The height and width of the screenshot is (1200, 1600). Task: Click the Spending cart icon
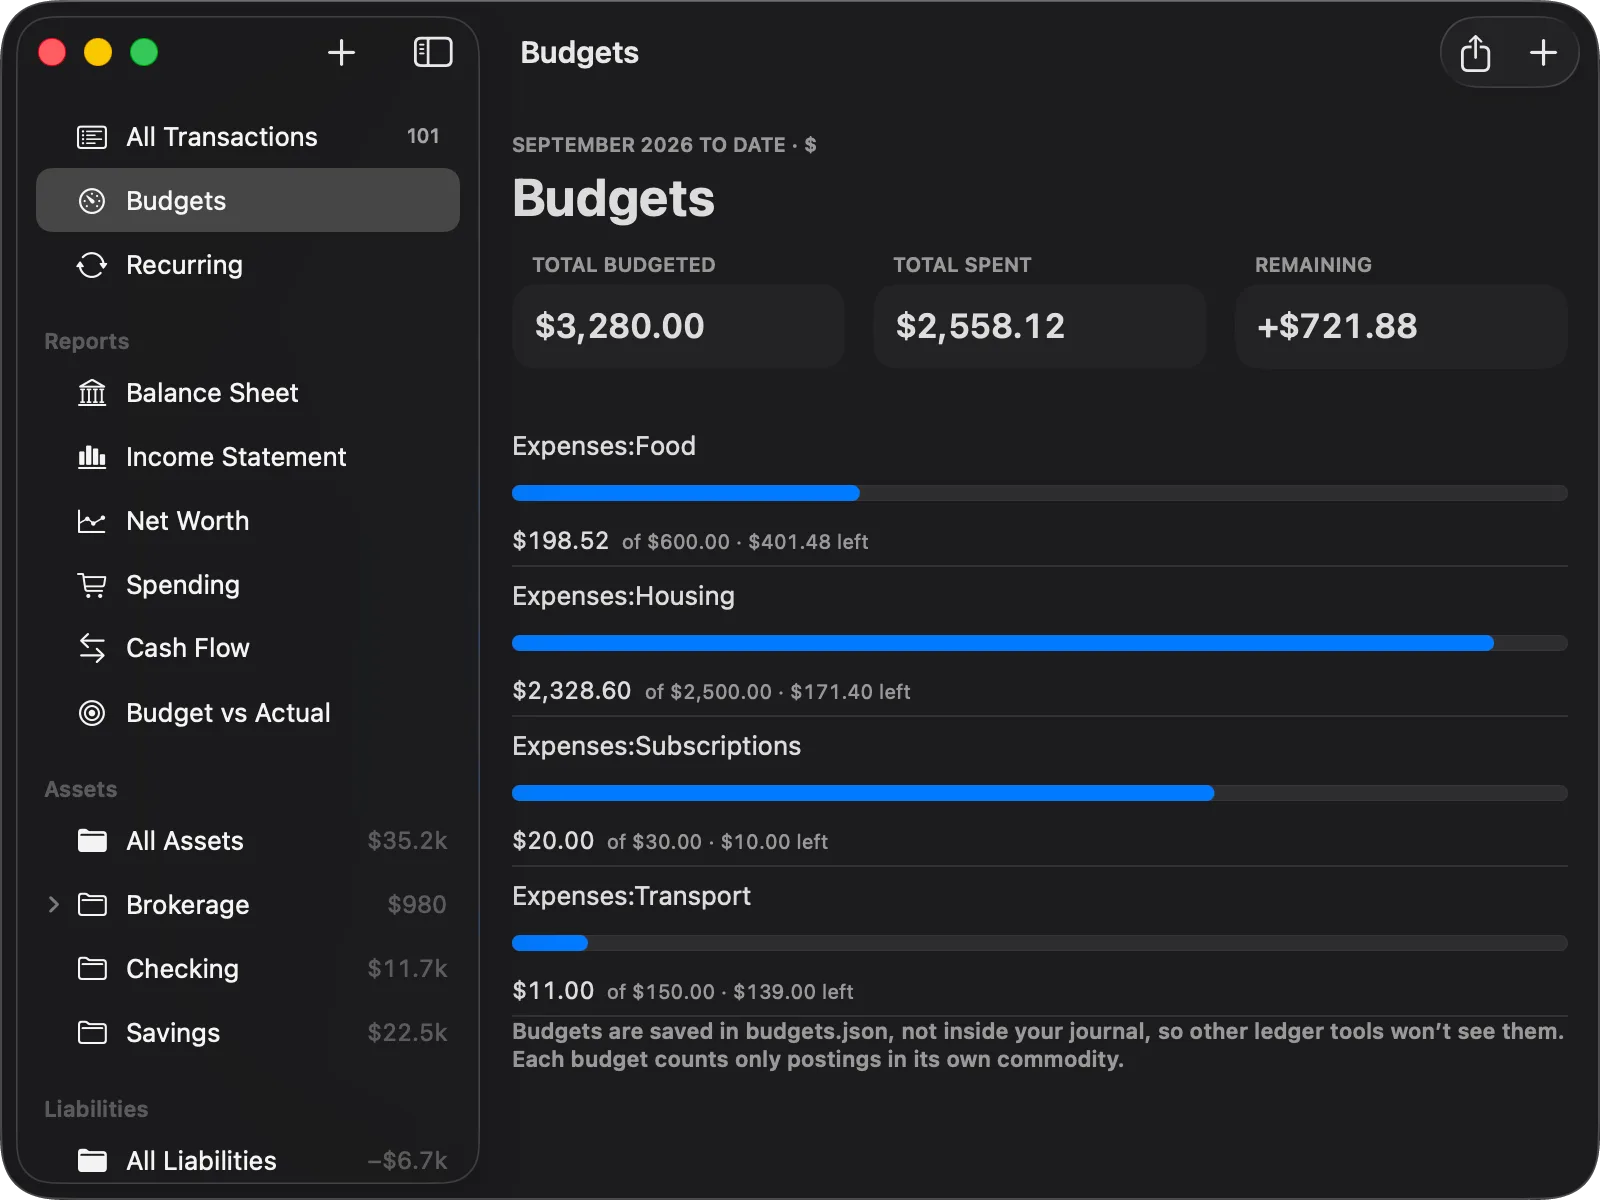click(92, 585)
